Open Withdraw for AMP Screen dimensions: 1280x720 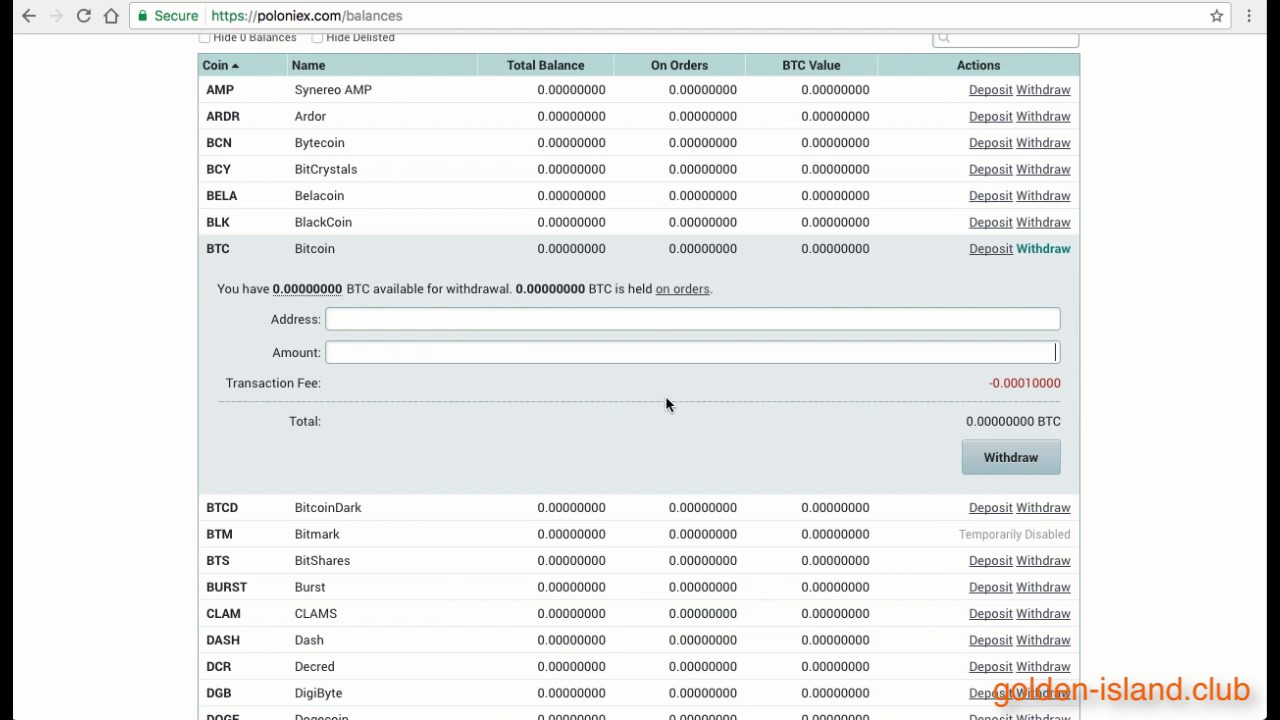(x=1043, y=90)
